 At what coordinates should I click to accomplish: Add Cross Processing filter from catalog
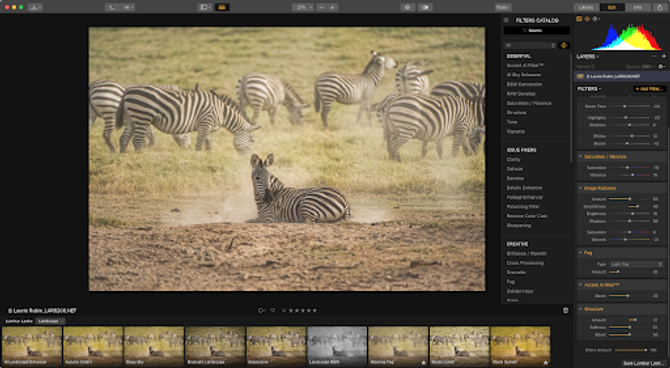(x=525, y=263)
